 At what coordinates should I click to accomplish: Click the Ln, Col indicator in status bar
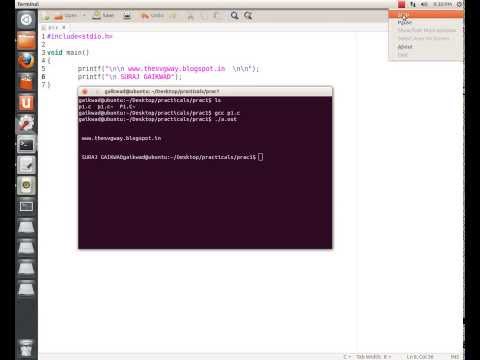420,357
